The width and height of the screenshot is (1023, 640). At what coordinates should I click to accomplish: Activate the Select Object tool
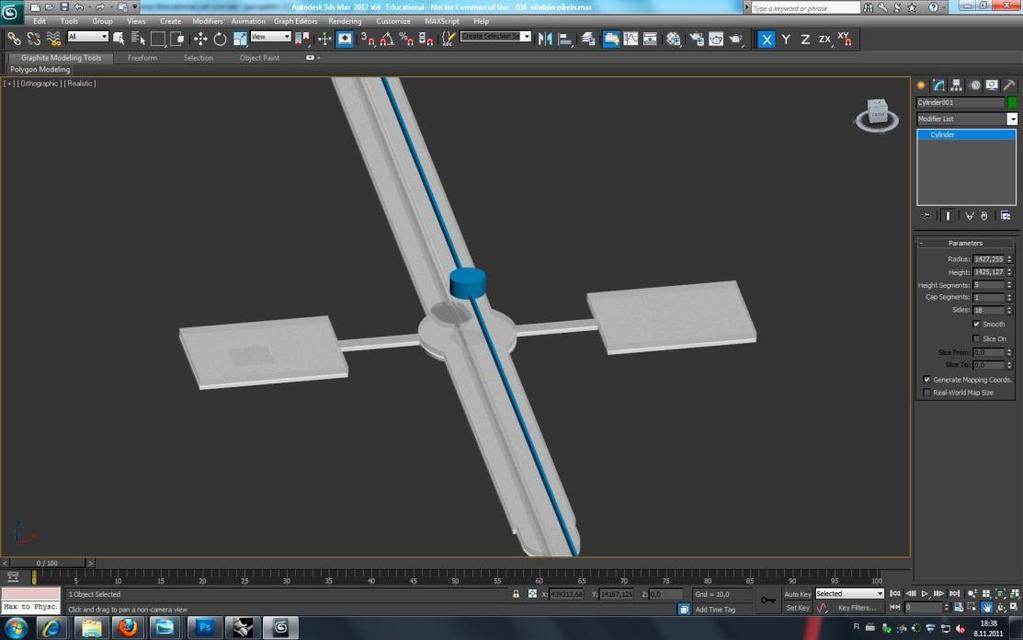118,39
